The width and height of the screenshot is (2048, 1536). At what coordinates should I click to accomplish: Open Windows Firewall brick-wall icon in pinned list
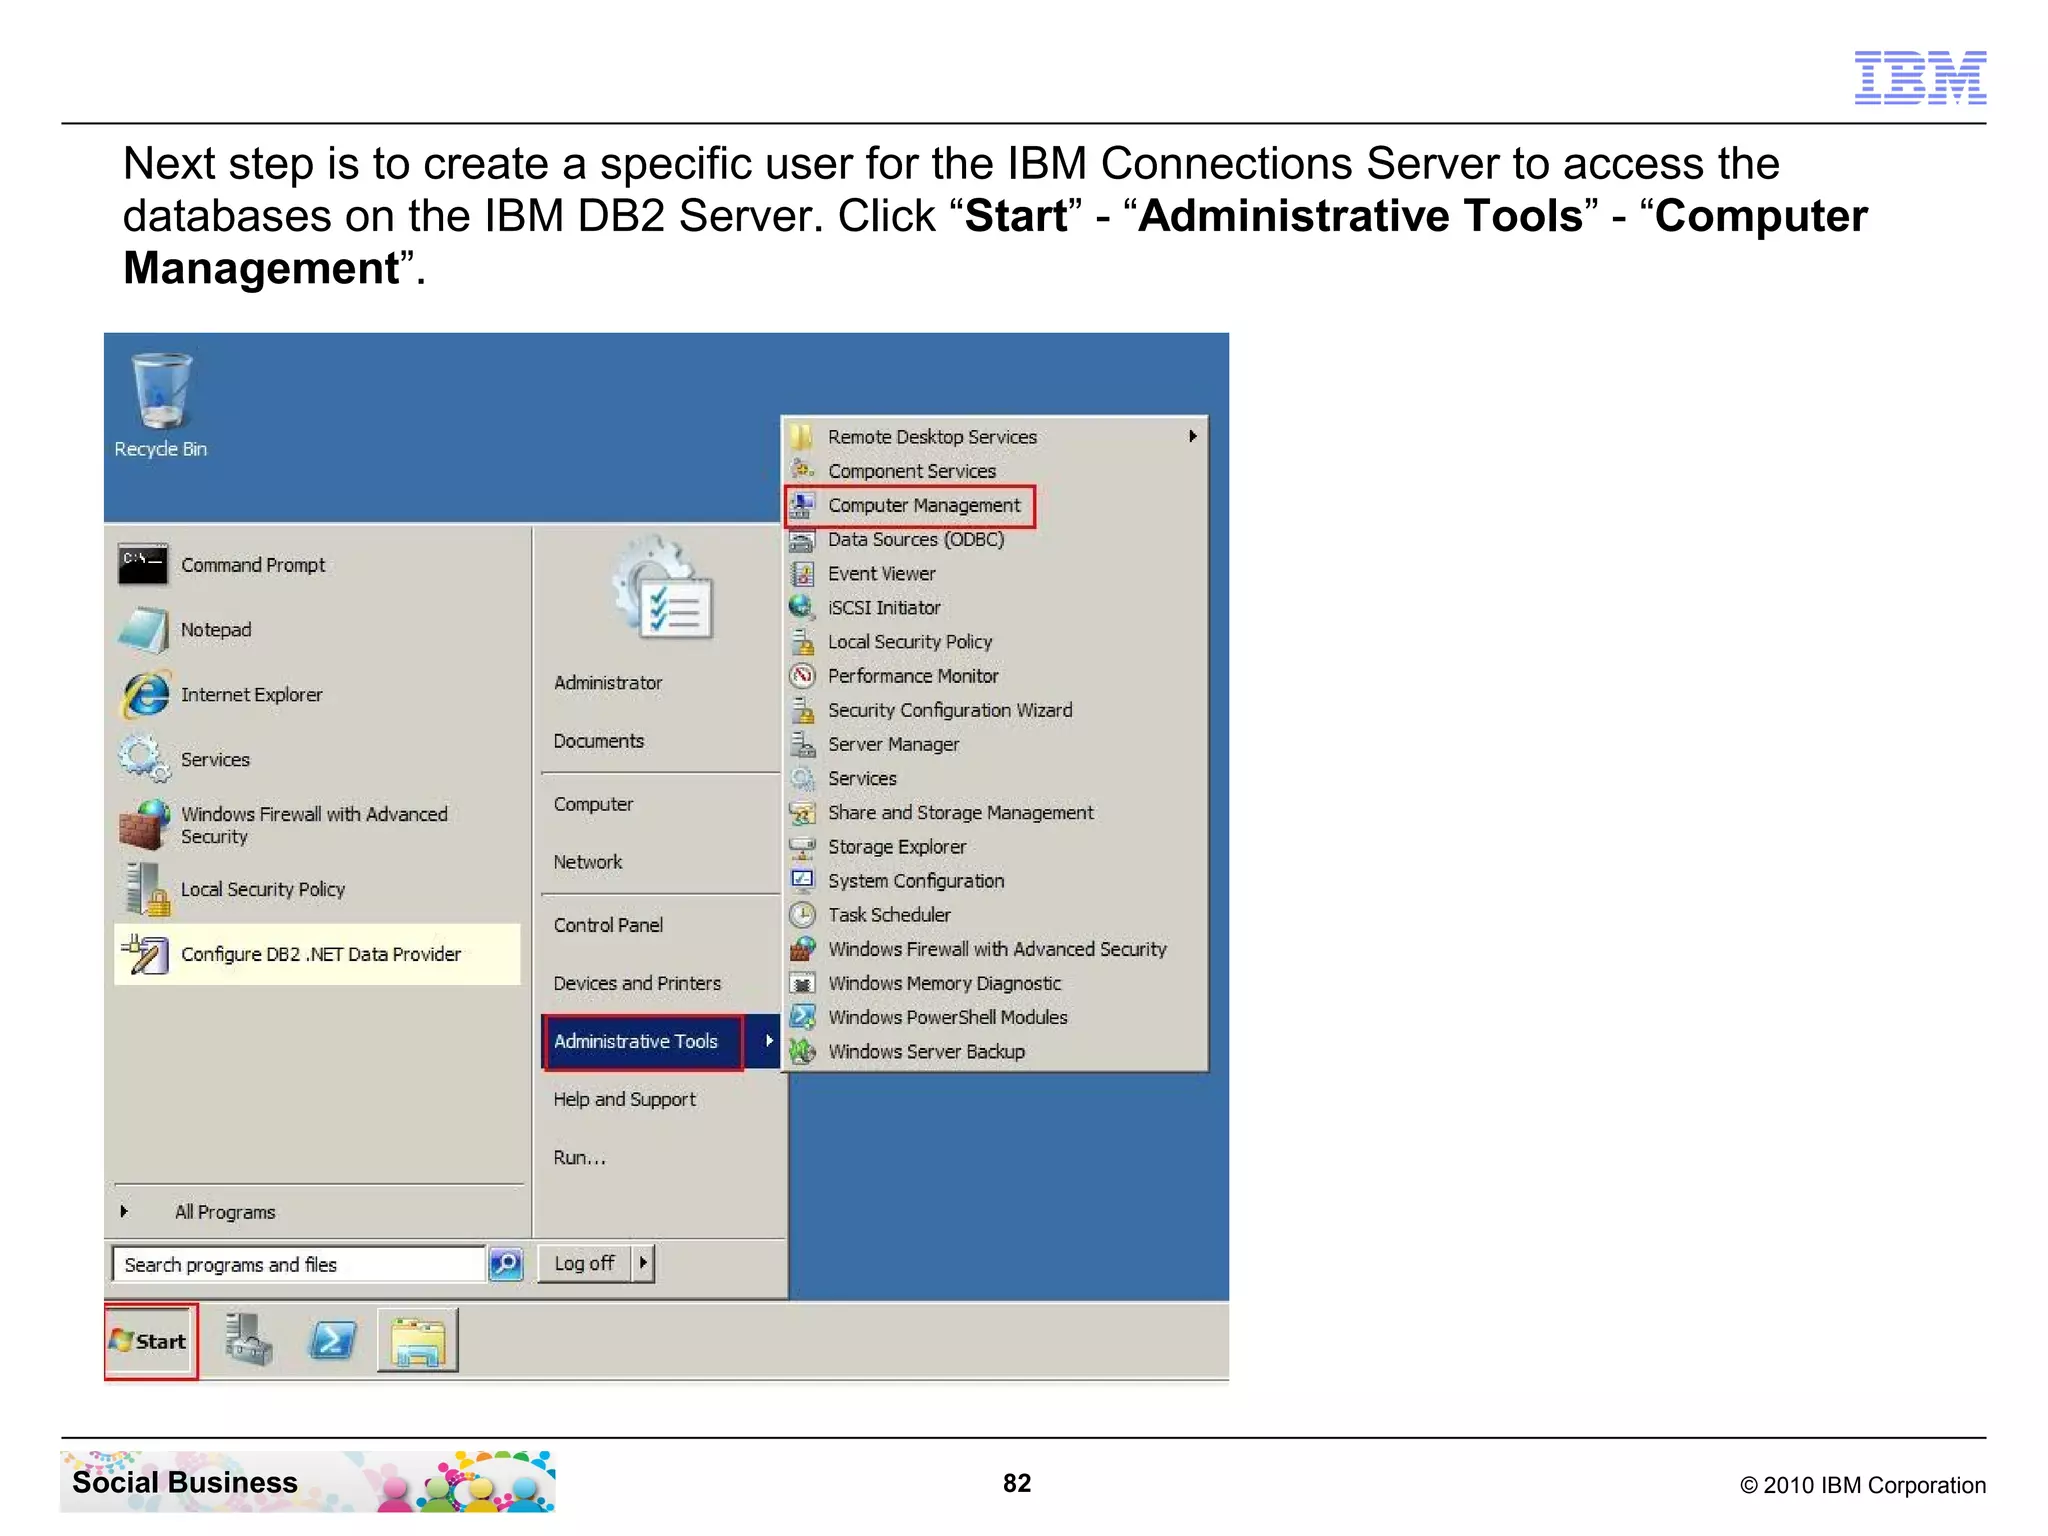[x=145, y=824]
